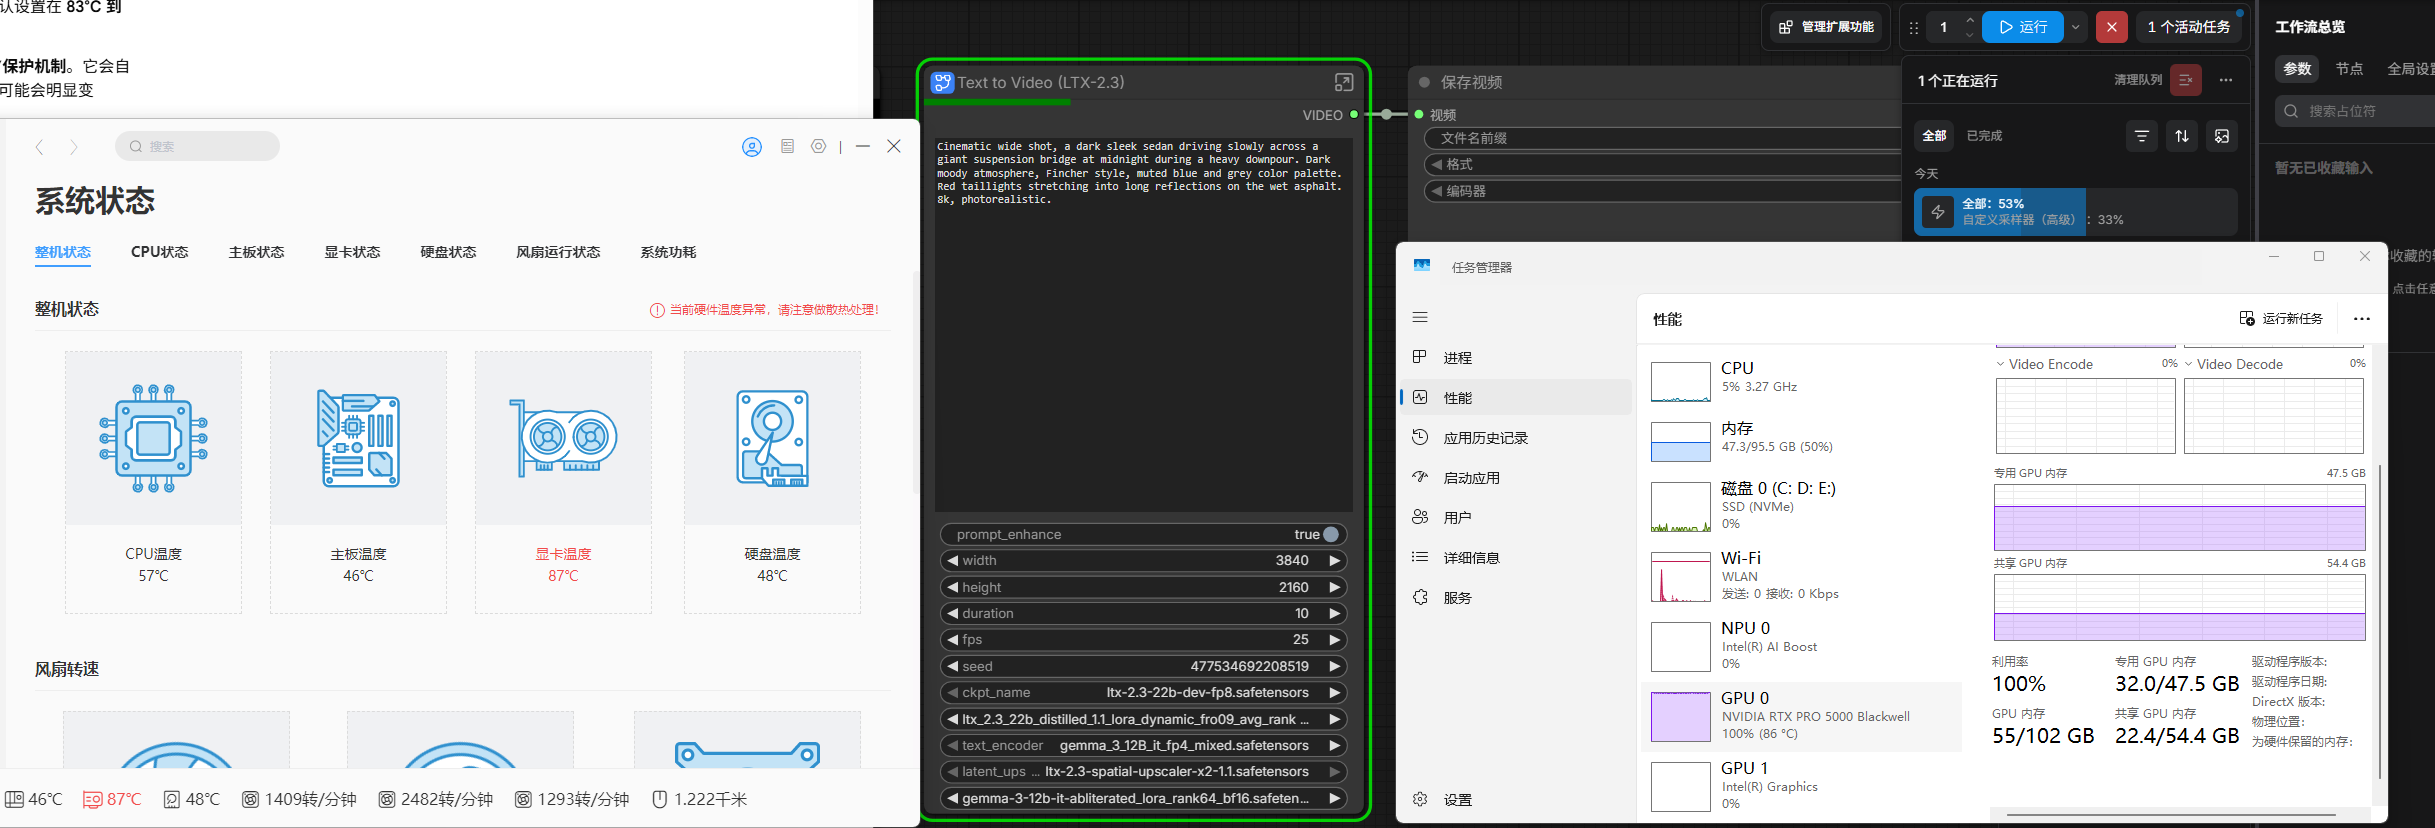Select 节点 tab in workflow overview panel
The height and width of the screenshot is (828, 2435).
point(2349,69)
